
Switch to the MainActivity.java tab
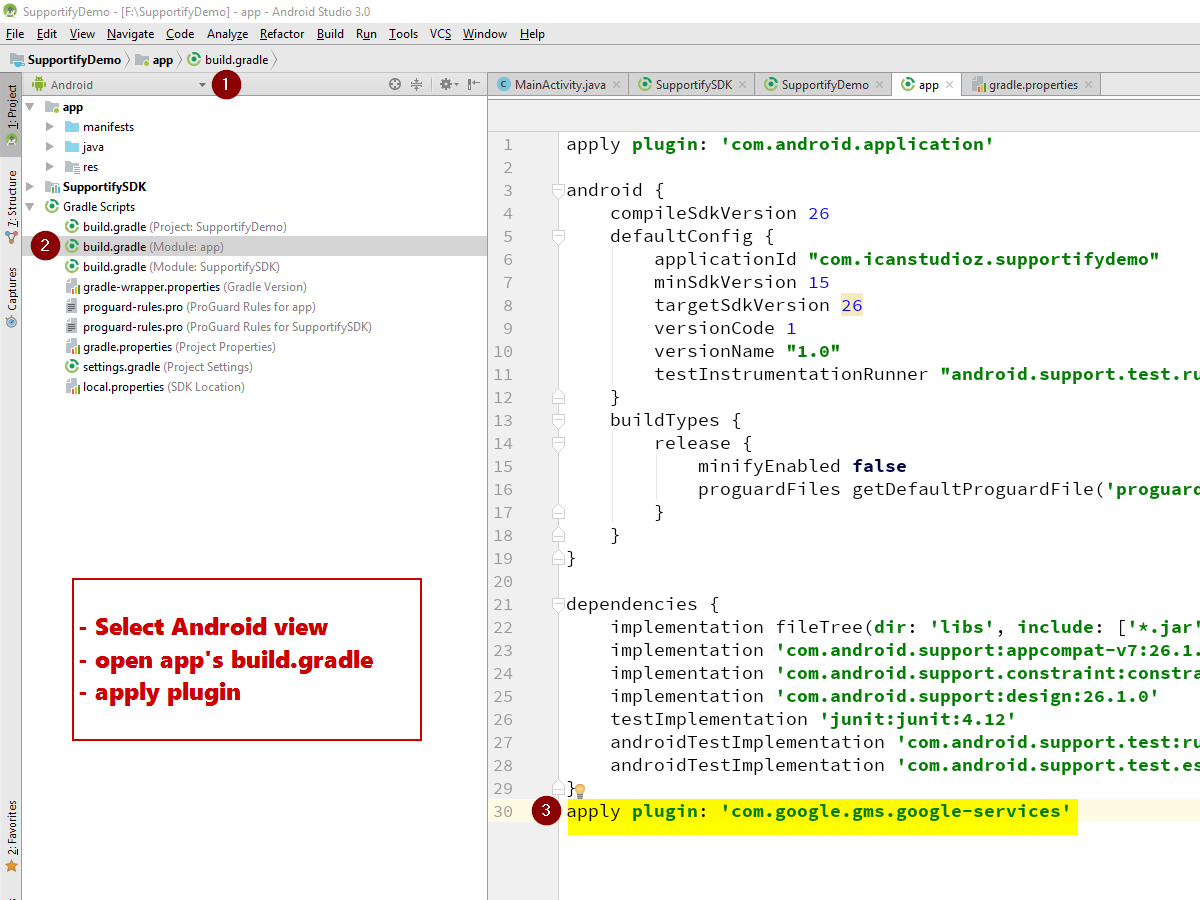click(559, 85)
